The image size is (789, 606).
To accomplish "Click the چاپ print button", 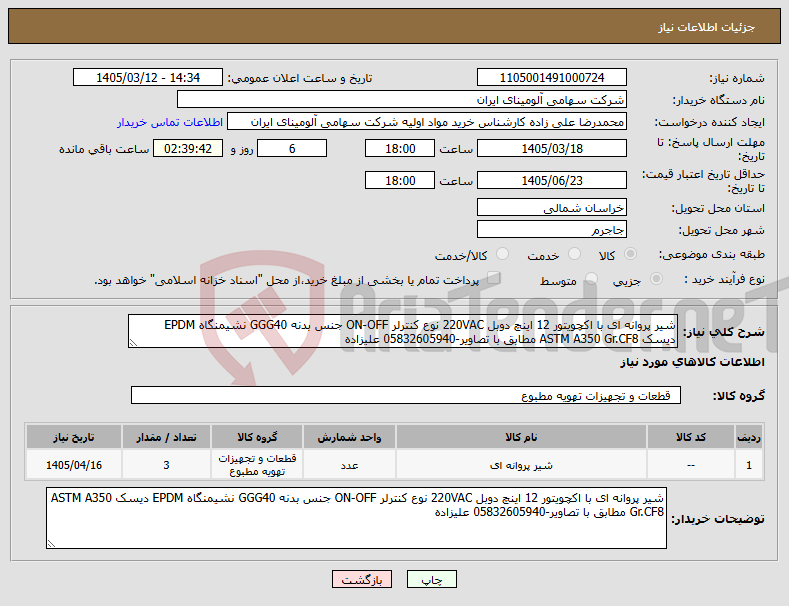I will point(432,579).
